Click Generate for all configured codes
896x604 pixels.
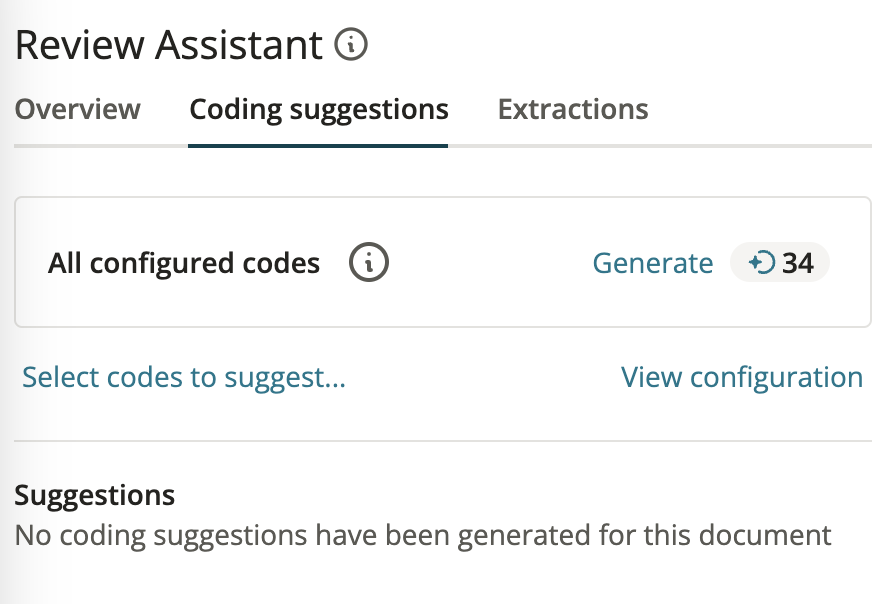click(x=653, y=263)
